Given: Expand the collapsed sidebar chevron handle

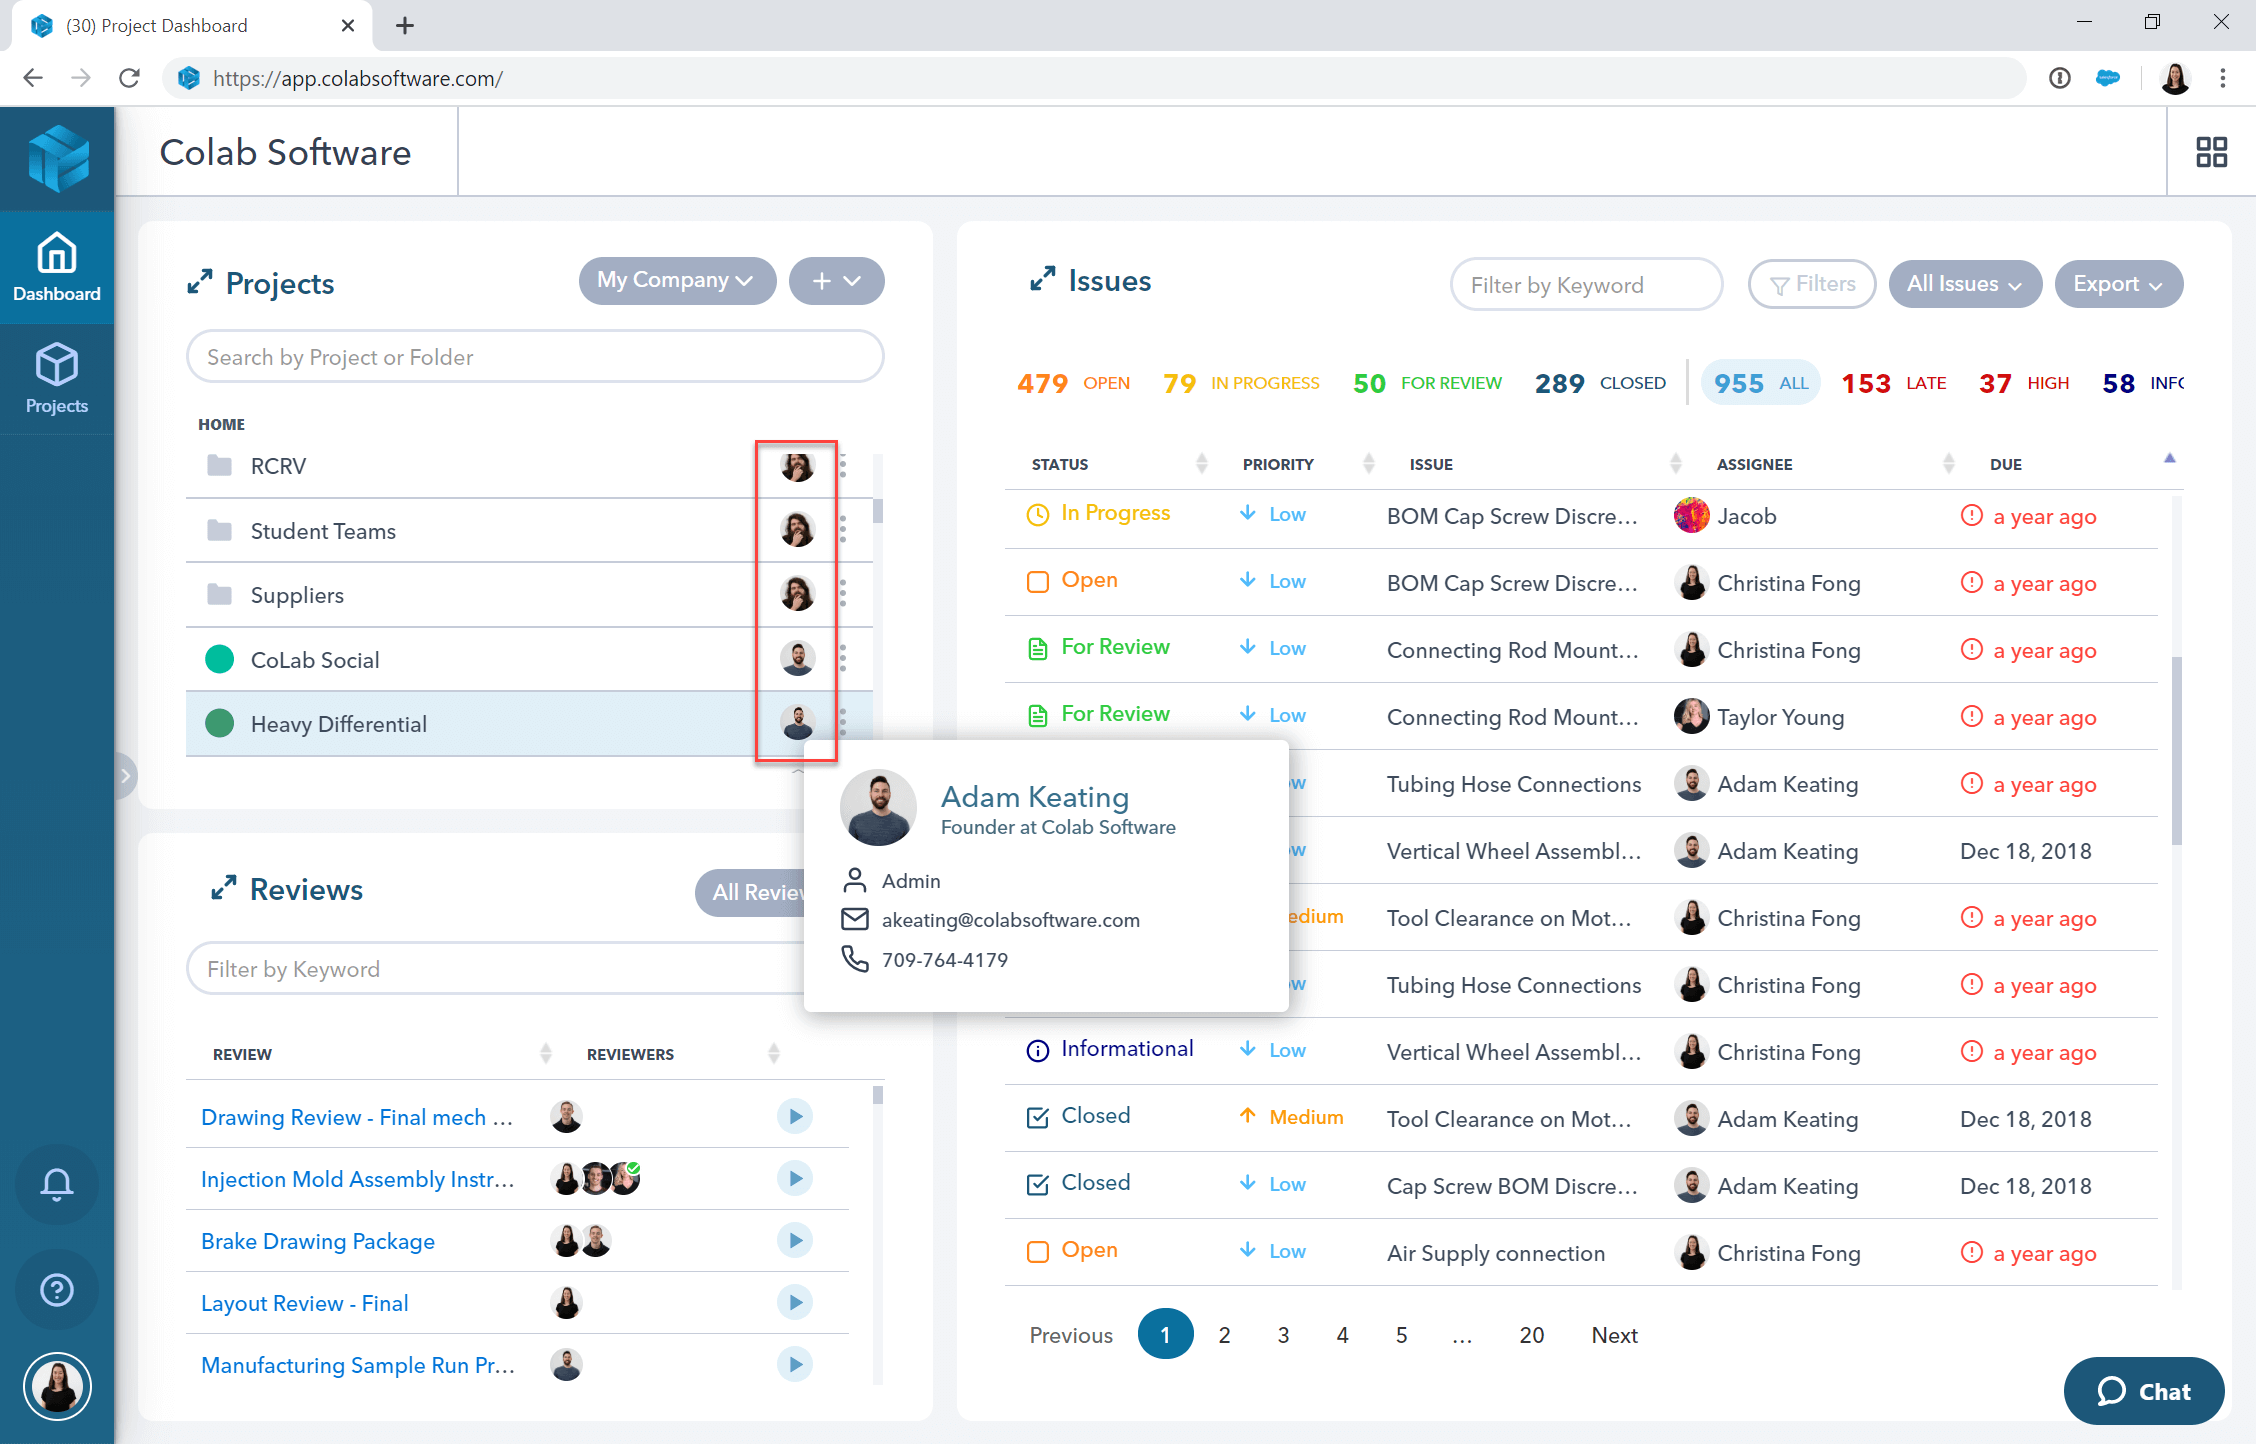Looking at the screenshot, I should coord(125,775).
